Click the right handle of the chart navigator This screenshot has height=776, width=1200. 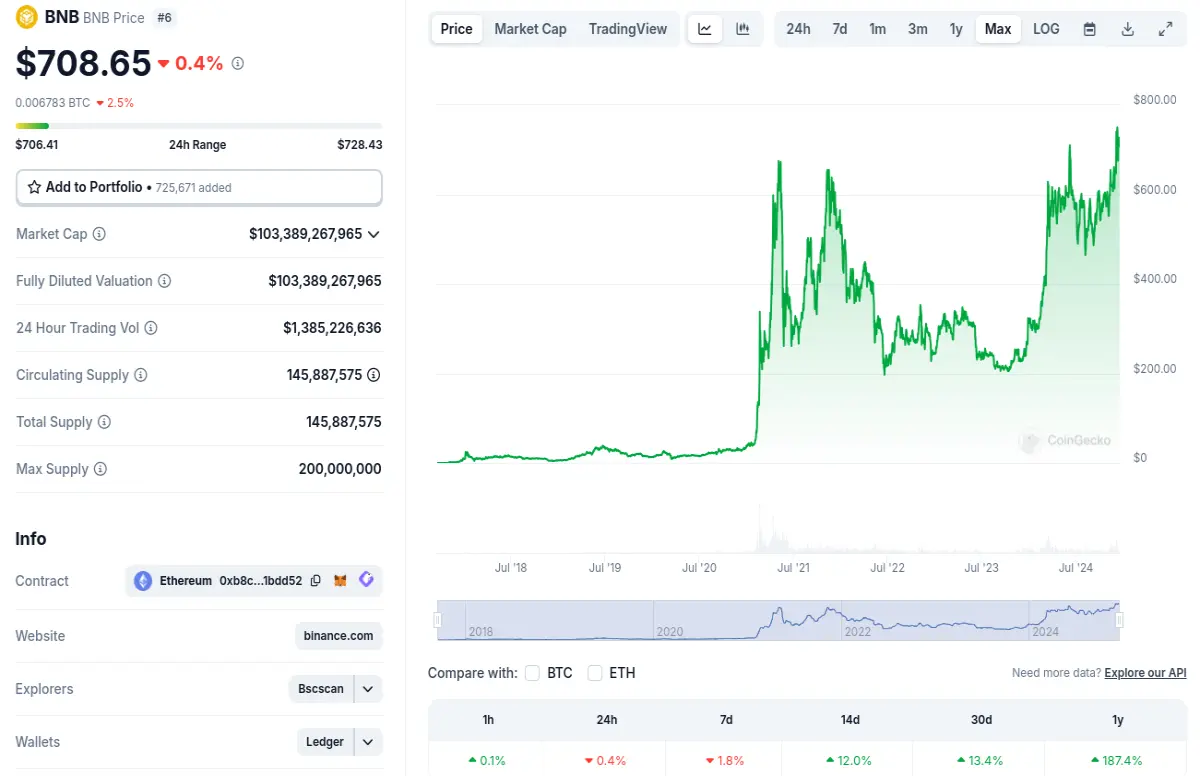pyautogui.click(x=1119, y=621)
